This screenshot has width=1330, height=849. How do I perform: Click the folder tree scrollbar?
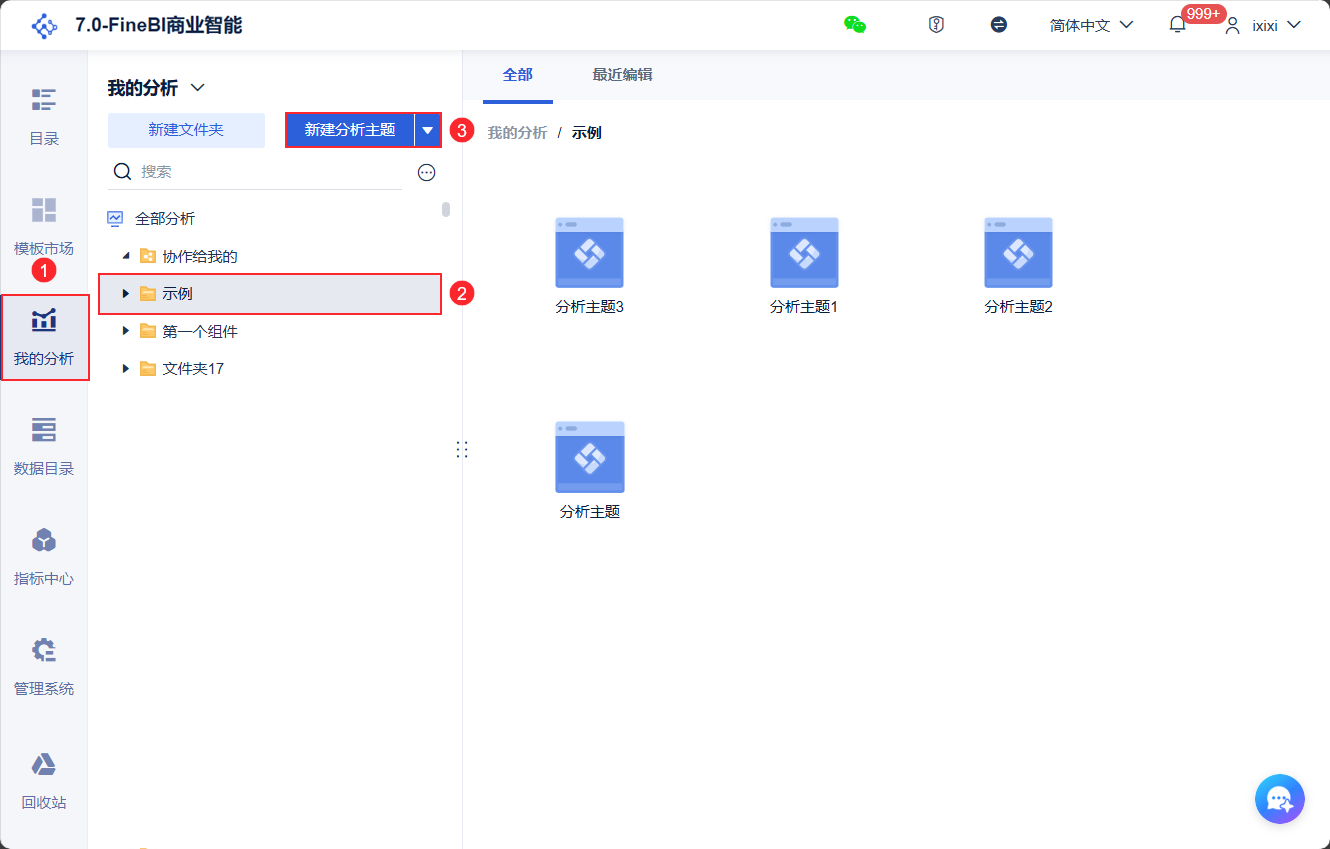pos(446,210)
